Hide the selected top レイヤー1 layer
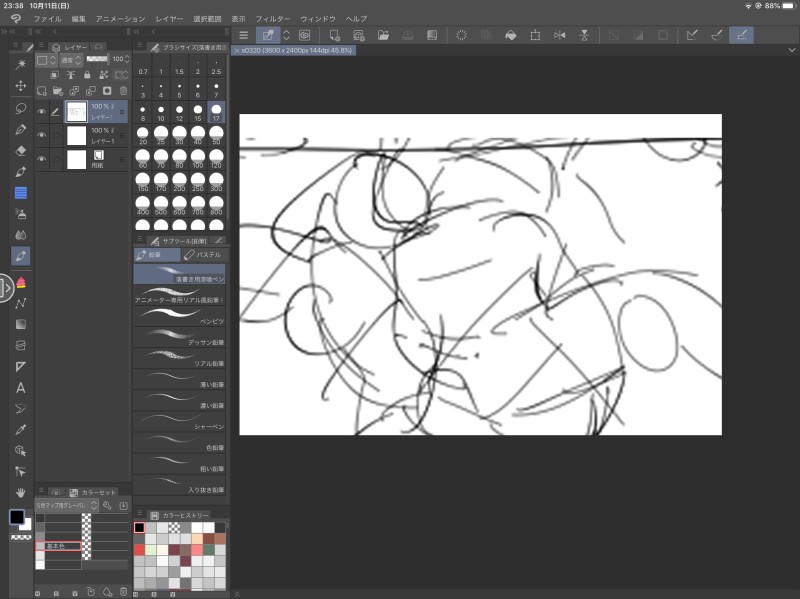 (42, 111)
